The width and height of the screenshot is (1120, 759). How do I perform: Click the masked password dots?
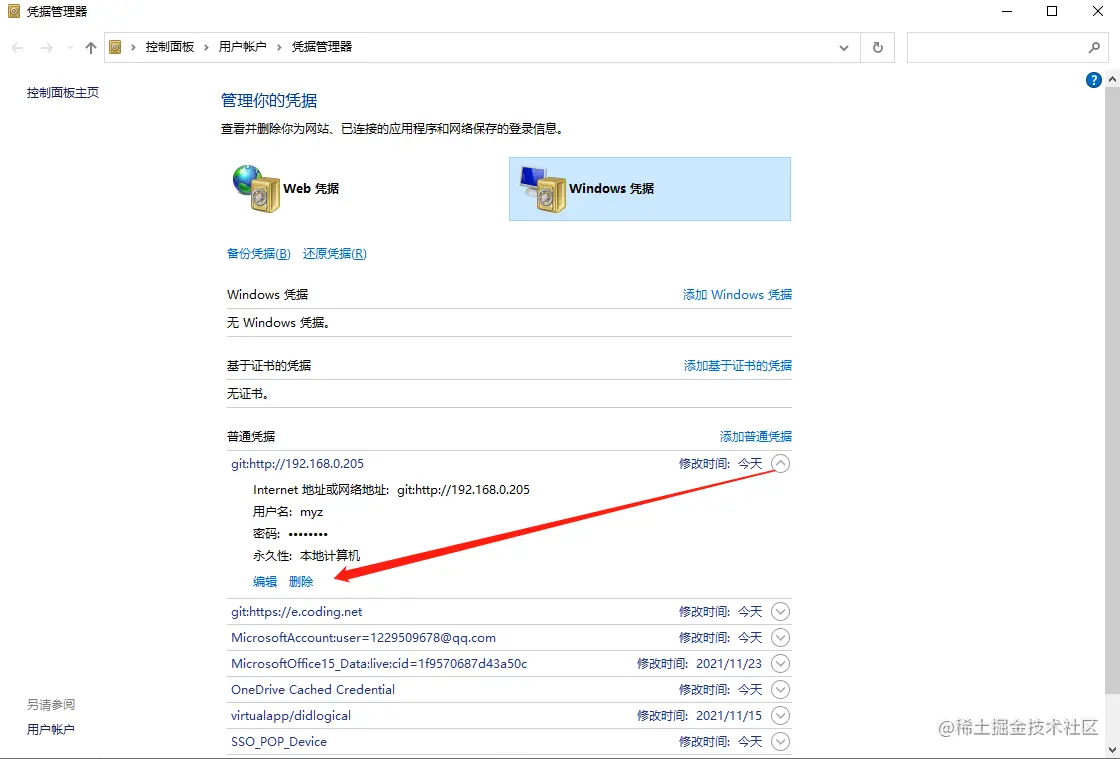(308, 533)
